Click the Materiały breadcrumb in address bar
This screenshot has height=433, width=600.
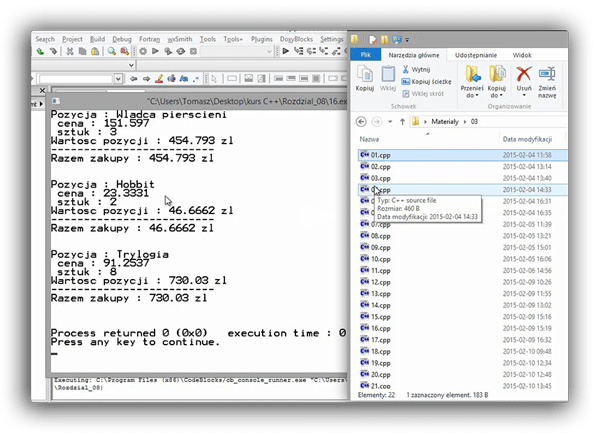pos(444,120)
